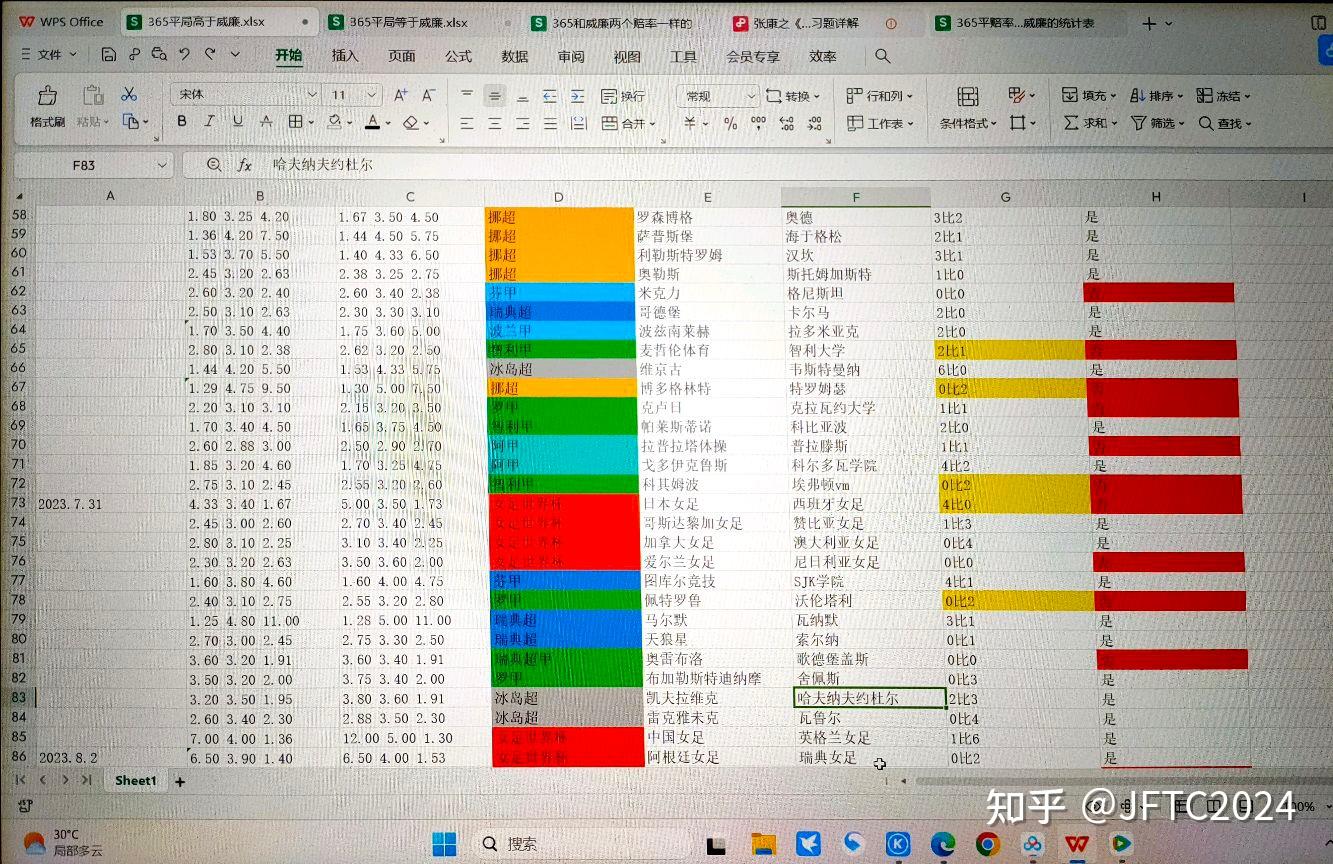Toggle top vertical alignment
This screenshot has height=864, width=1333.
click(x=467, y=96)
